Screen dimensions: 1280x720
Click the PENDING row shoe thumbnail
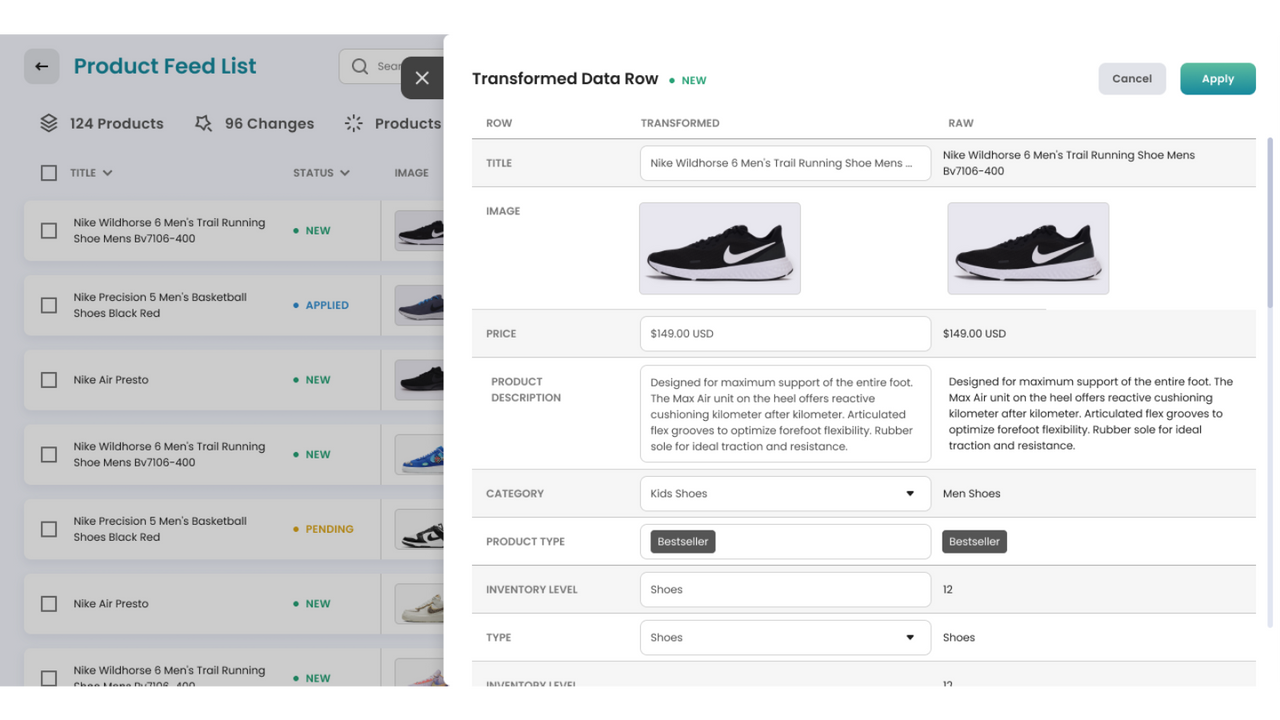pyautogui.click(x=419, y=529)
